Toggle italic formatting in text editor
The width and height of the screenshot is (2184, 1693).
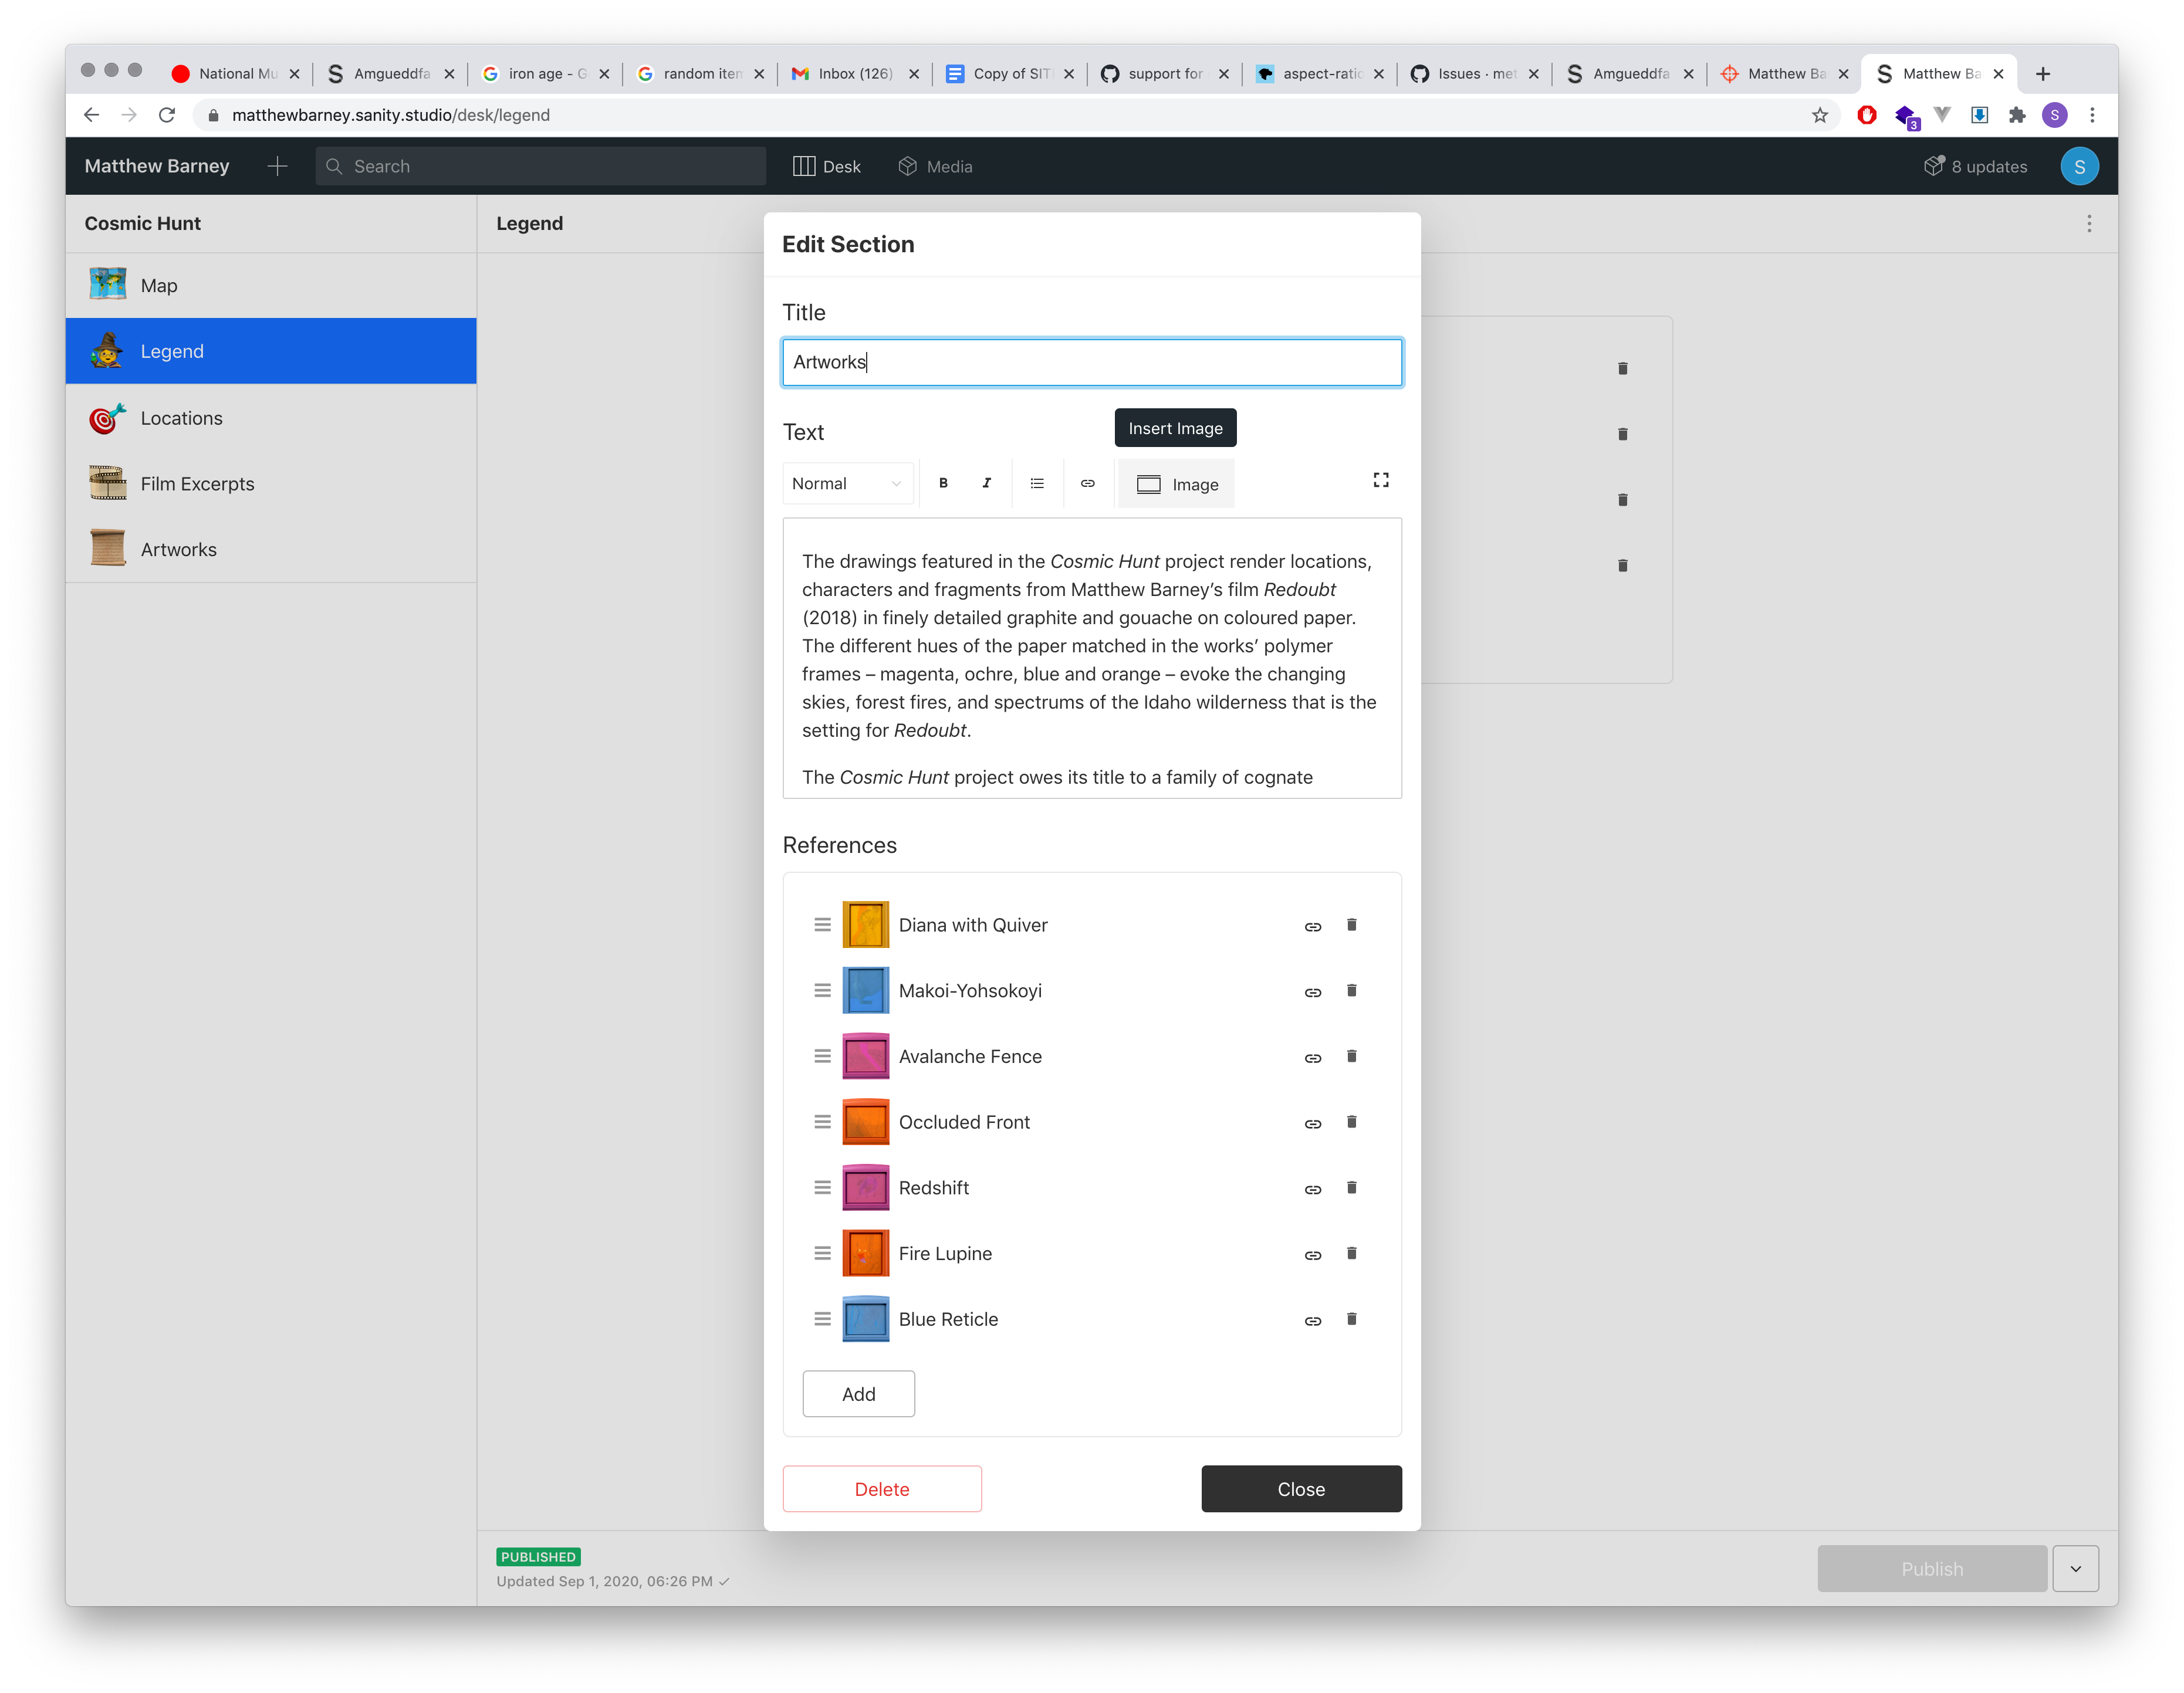click(986, 483)
